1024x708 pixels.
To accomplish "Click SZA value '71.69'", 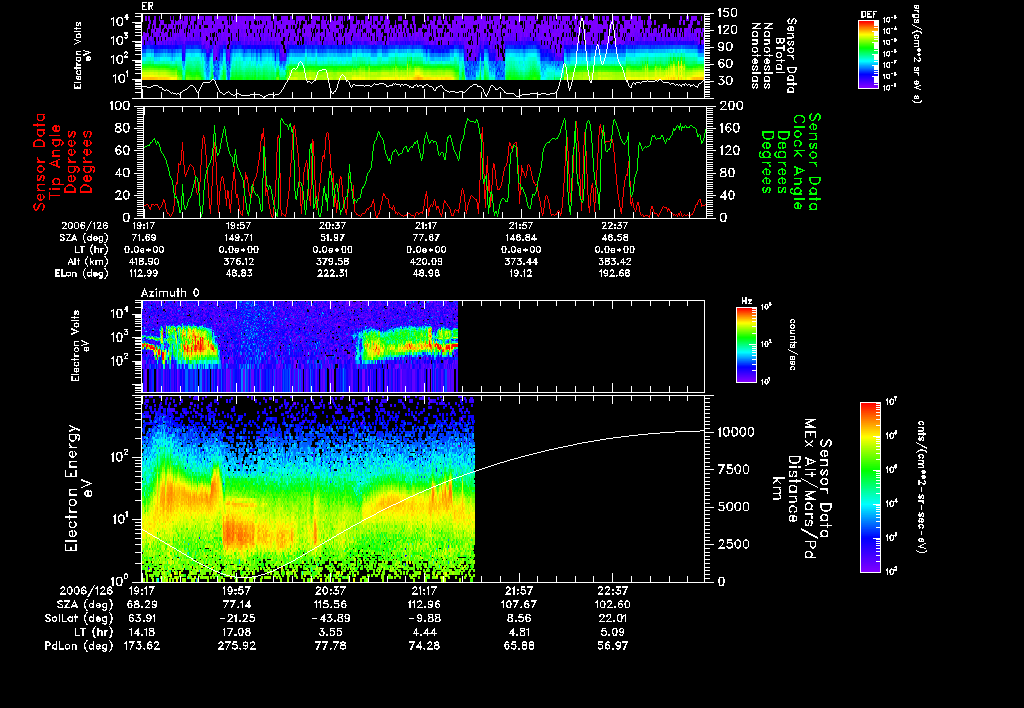I will (145, 238).
